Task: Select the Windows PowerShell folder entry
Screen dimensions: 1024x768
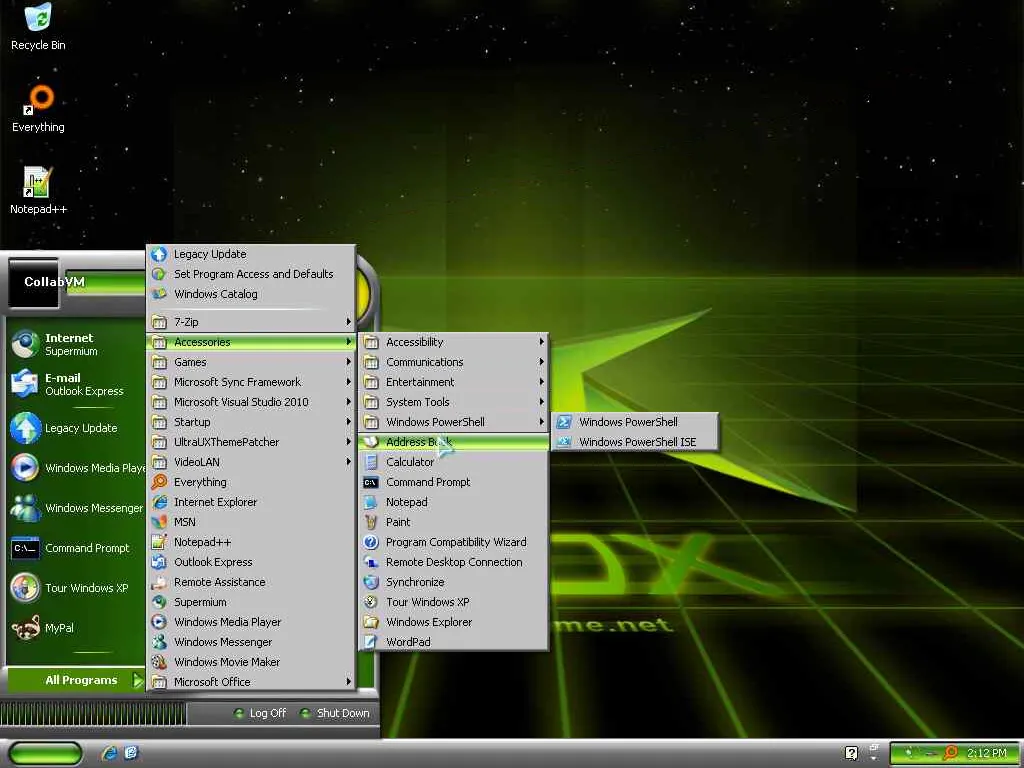Action: [x=454, y=422]
